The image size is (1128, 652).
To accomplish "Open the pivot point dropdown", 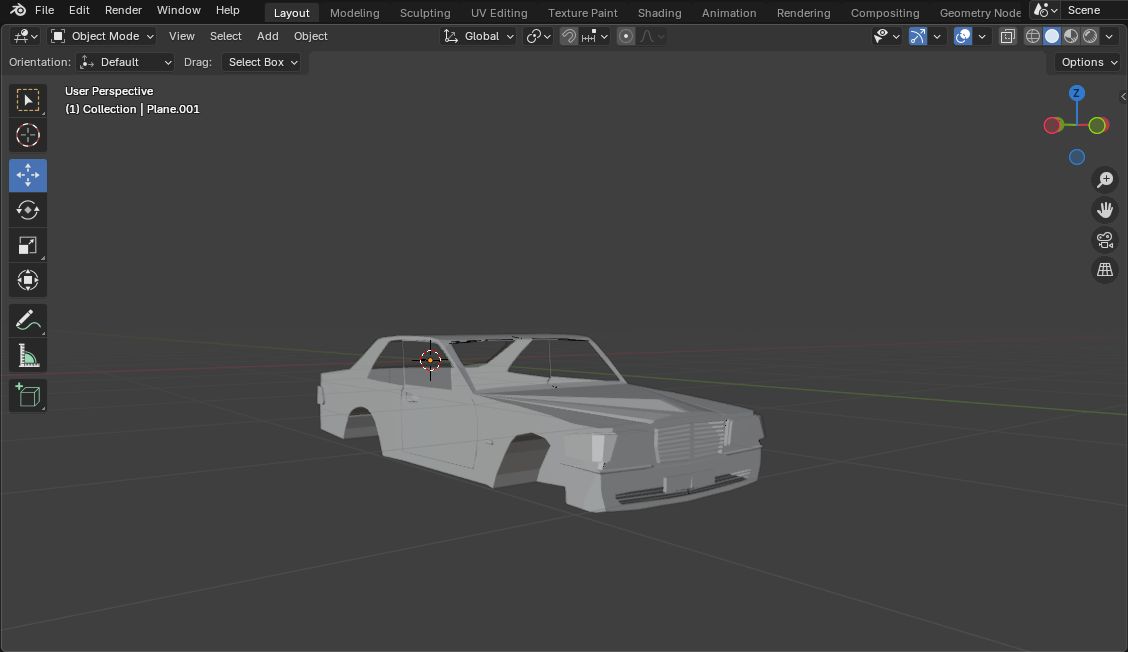I will 539,36.
